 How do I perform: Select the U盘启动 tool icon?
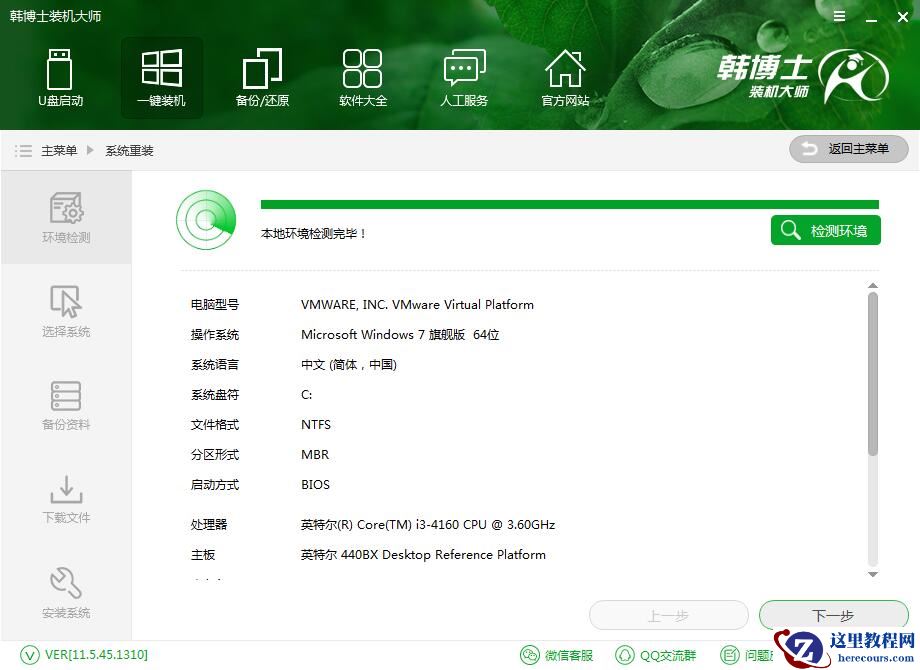click(x=61, y=77)
